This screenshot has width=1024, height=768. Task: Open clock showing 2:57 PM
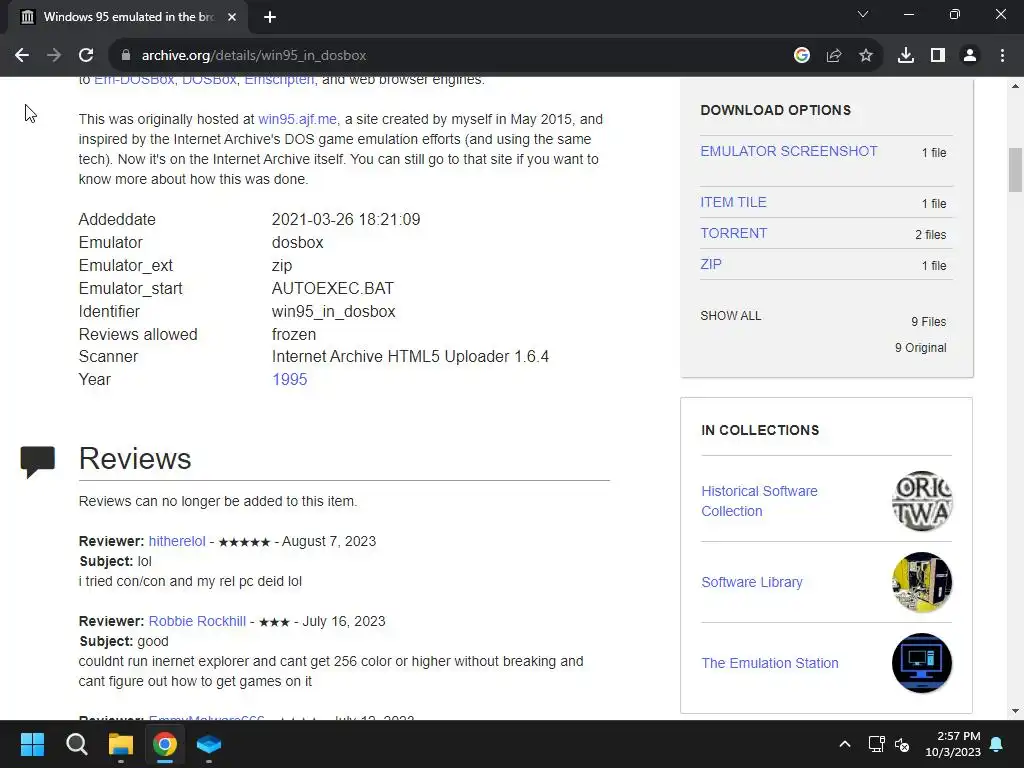(953, 744)
